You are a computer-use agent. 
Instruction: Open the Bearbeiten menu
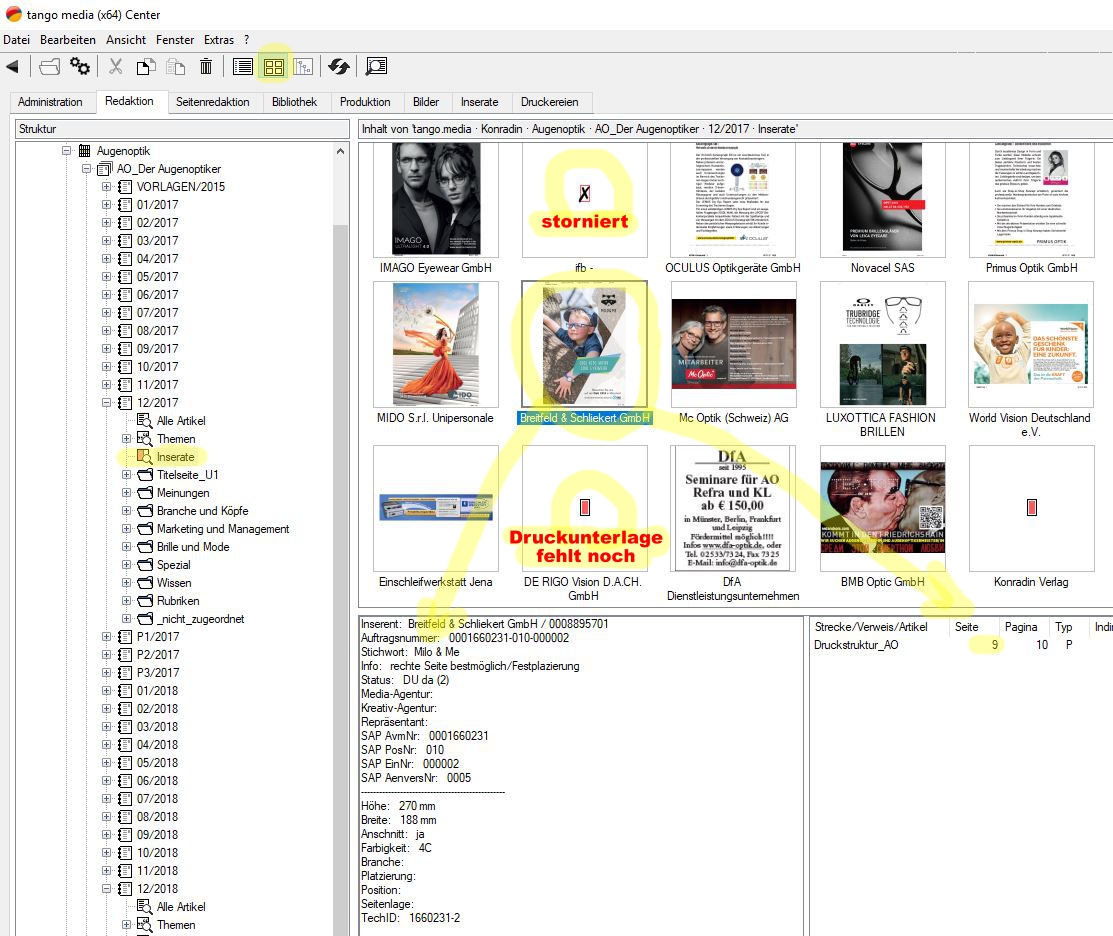68,40
